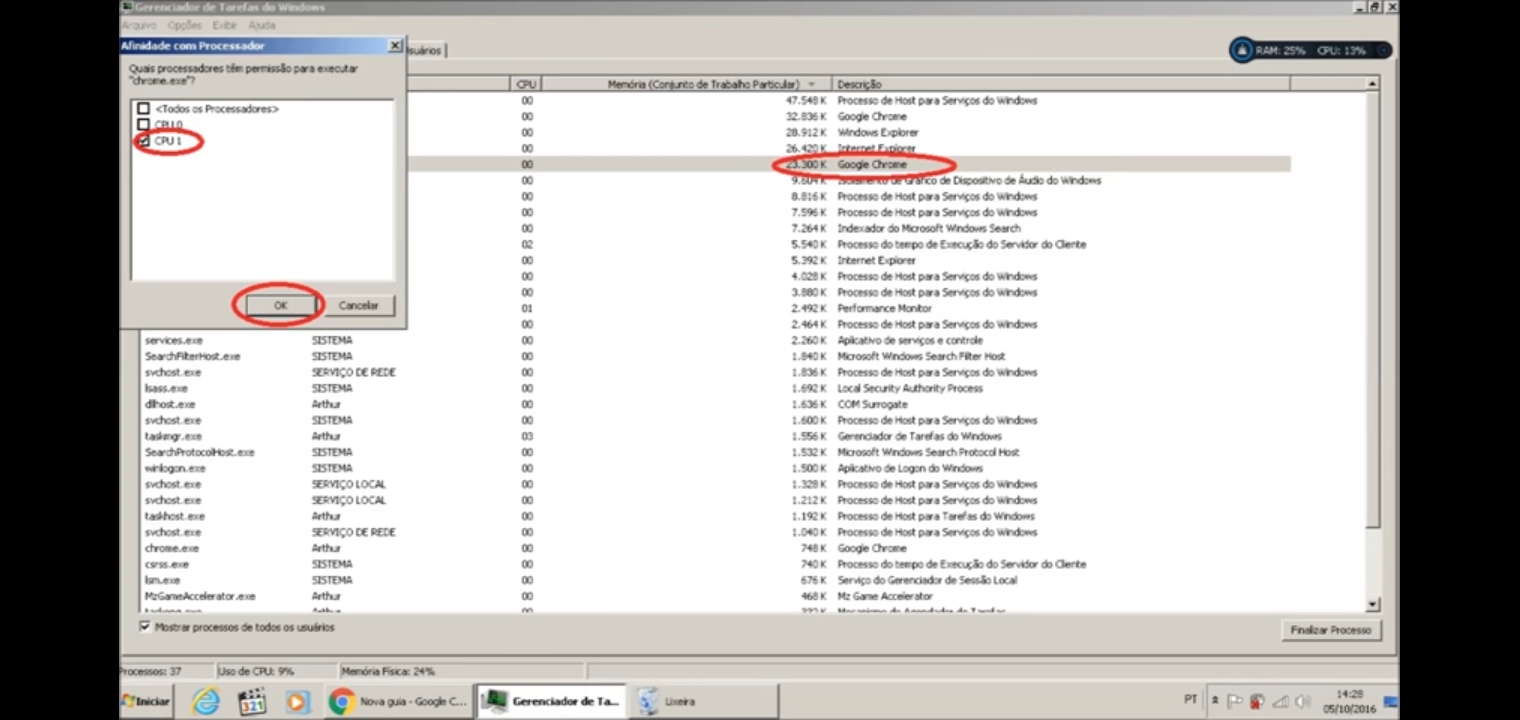Click Serviço do Gerenciador de Sessão Local
This screenshot has height=720, width=1520.
pos(927,580)
